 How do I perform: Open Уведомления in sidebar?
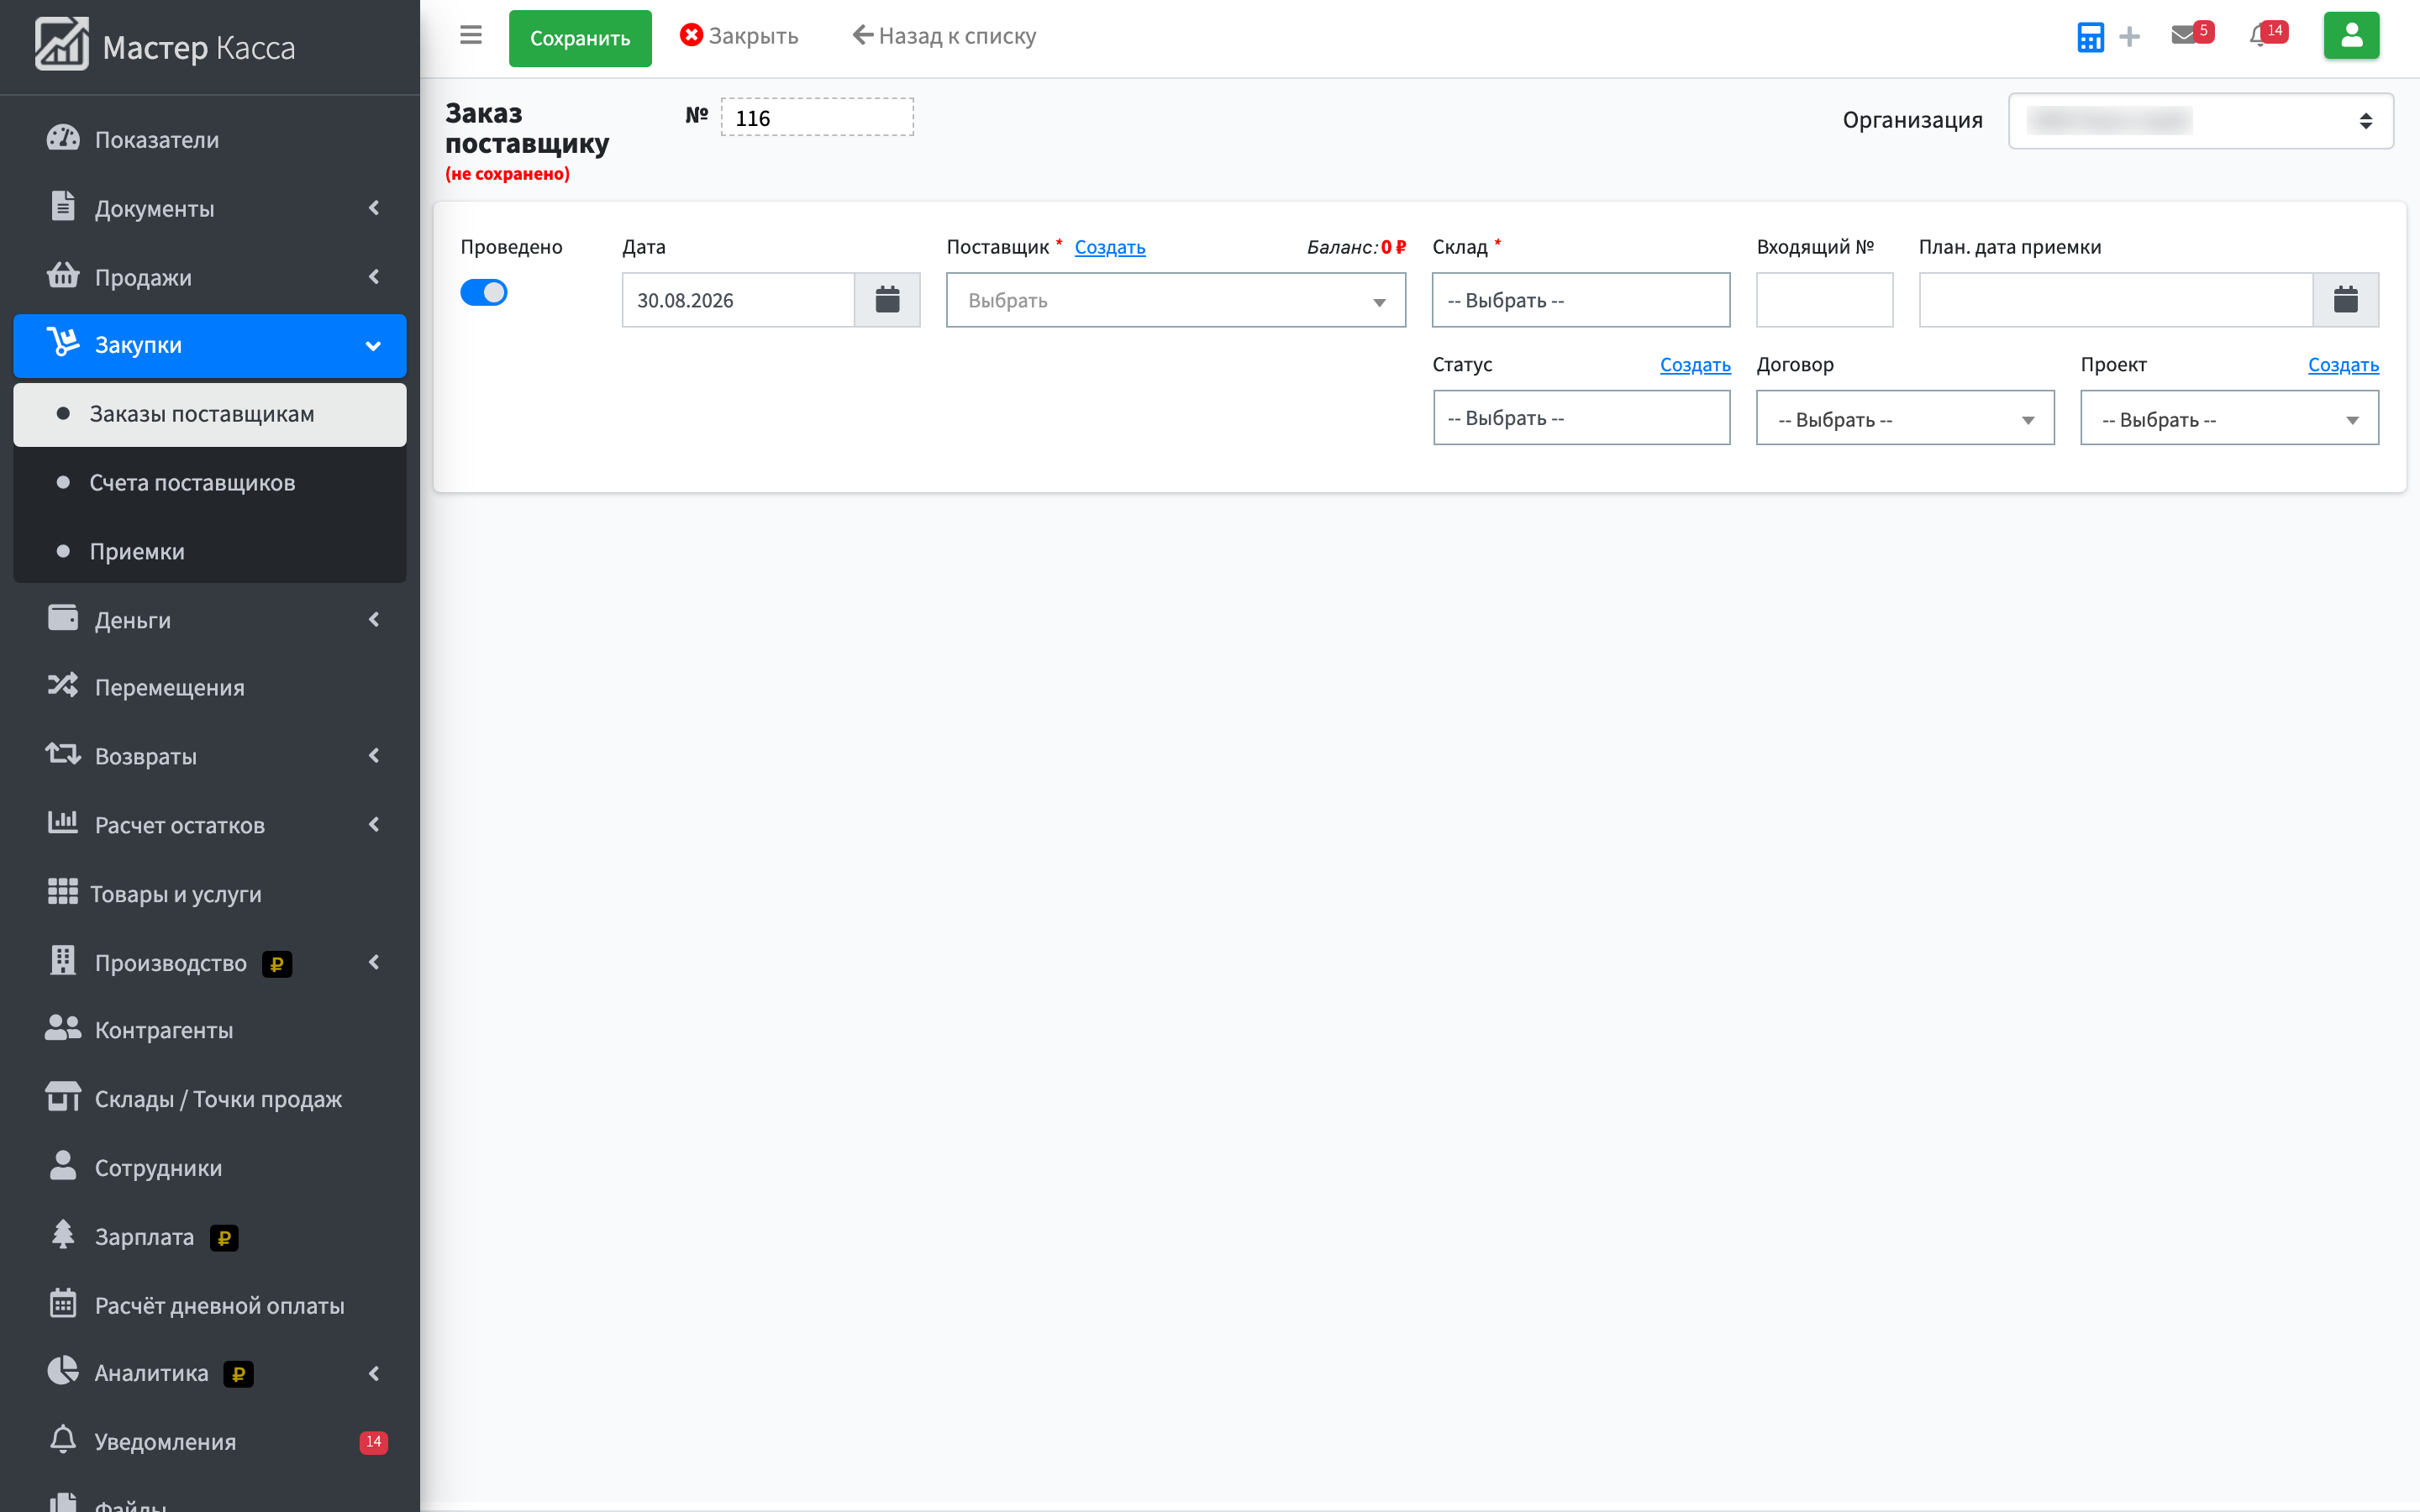point(210,1442)
